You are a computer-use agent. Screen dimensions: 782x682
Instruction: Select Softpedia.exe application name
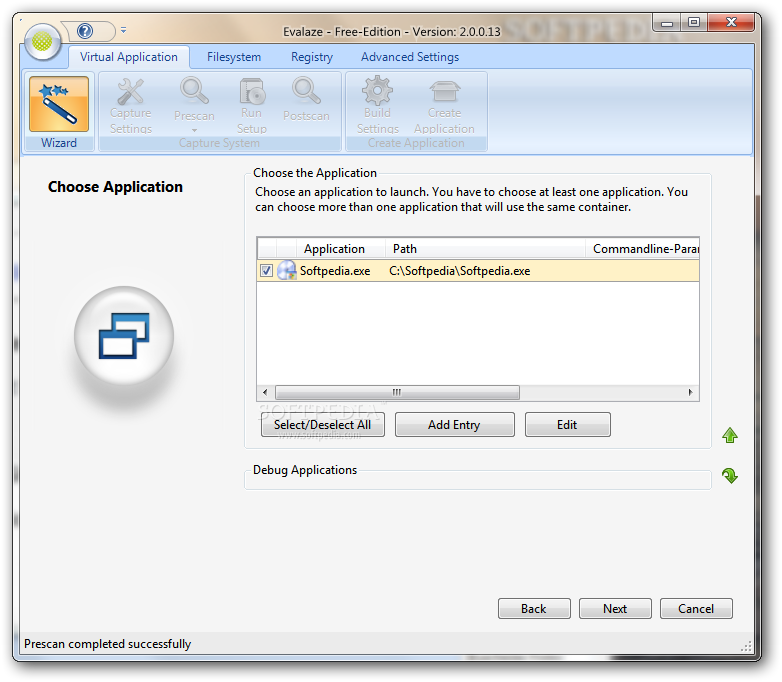335,271
